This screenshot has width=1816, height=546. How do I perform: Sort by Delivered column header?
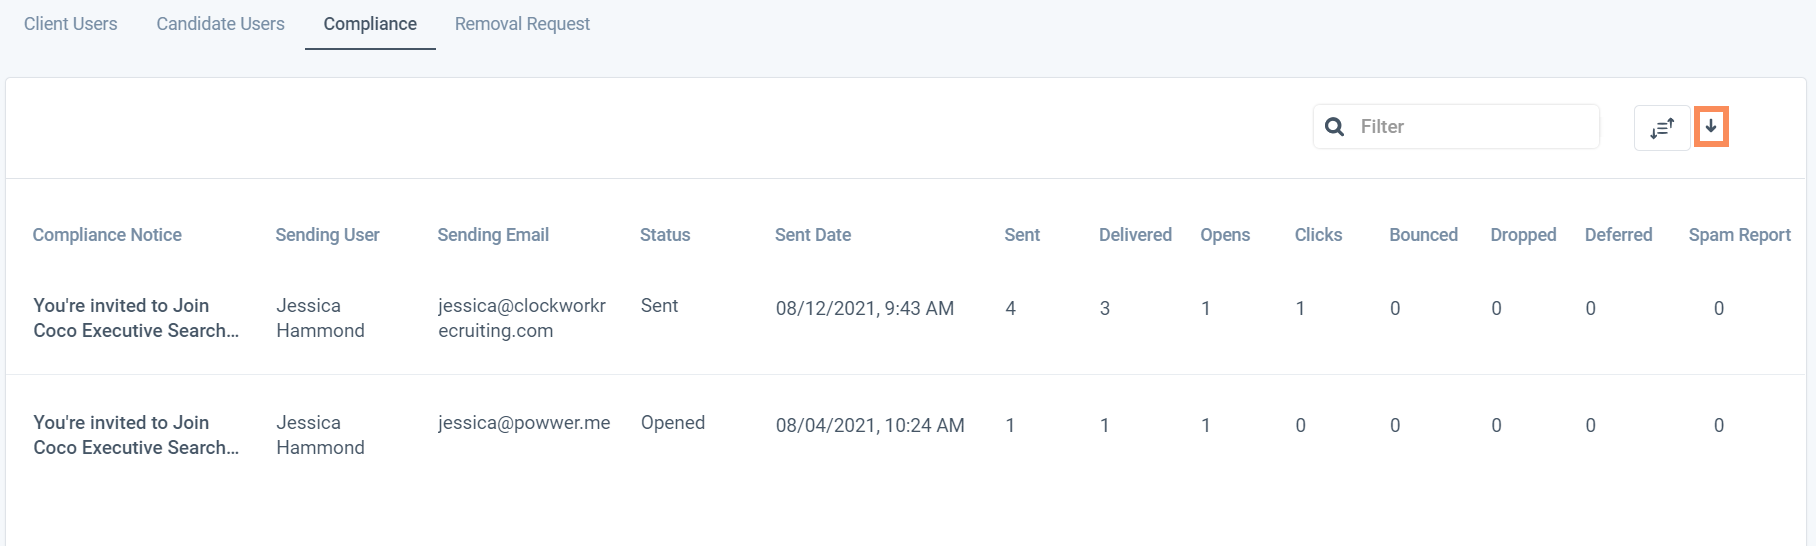point(1135,235)
